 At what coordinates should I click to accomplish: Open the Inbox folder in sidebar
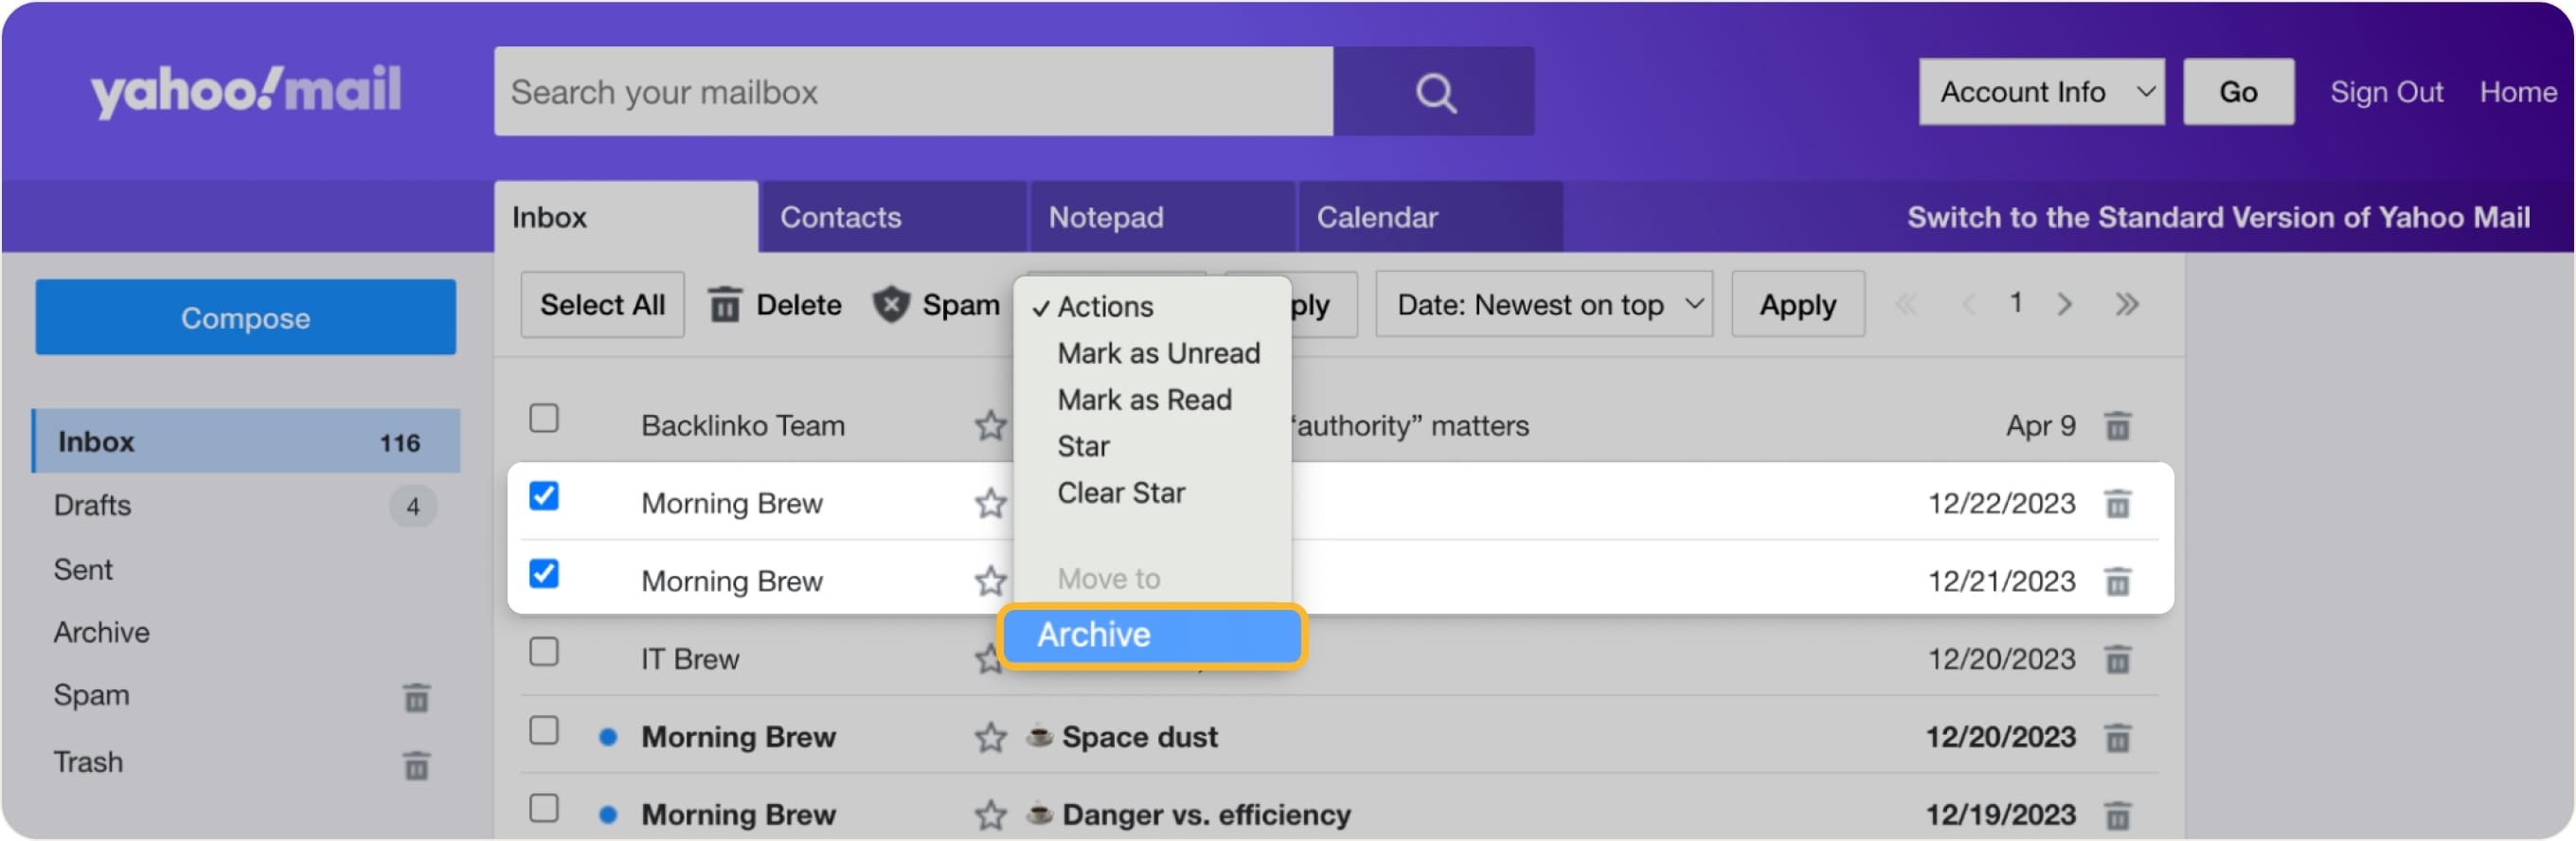(246, 441)
